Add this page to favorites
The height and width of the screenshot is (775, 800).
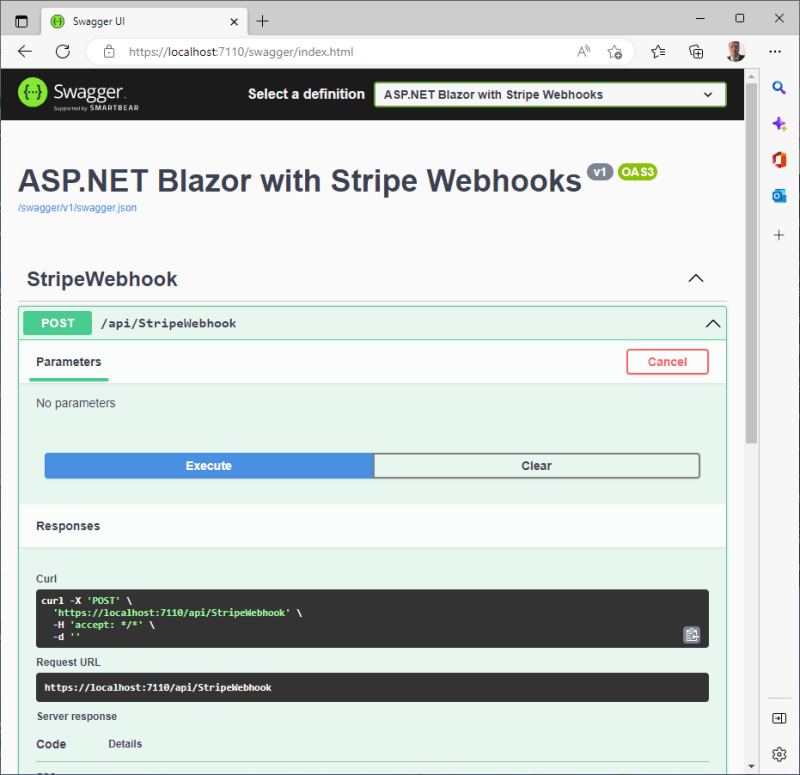[614, 52]
